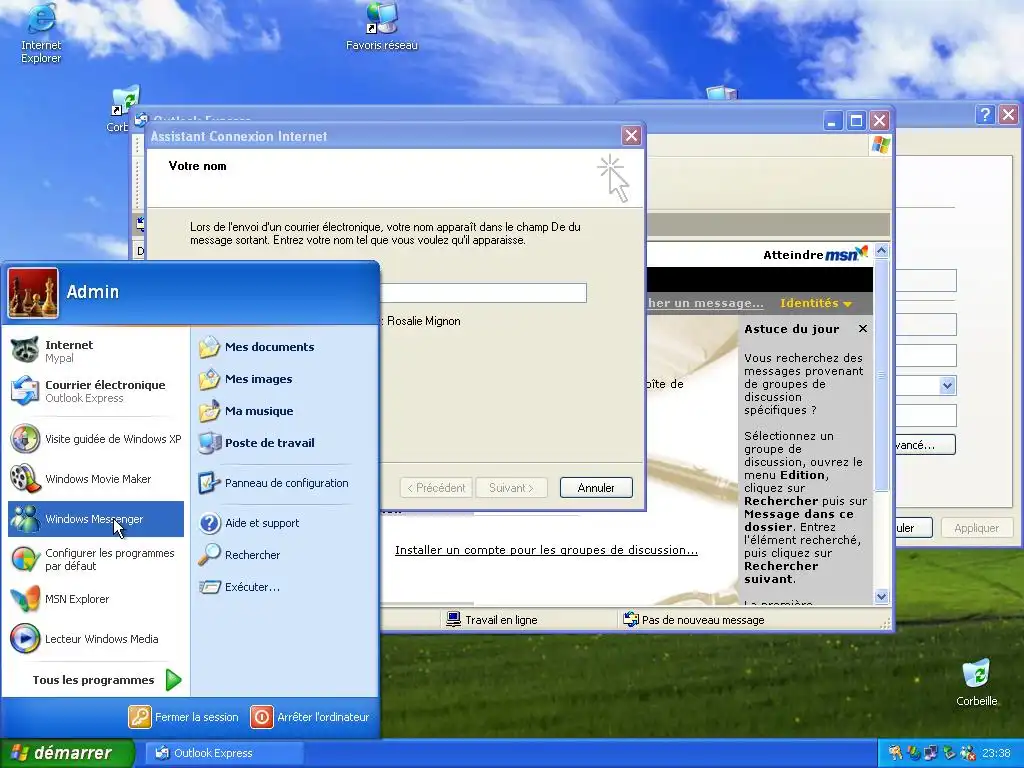This screenshot has height=768, width=1024.
Task: Click the démarrer Start button
Action: pos(65,753)
